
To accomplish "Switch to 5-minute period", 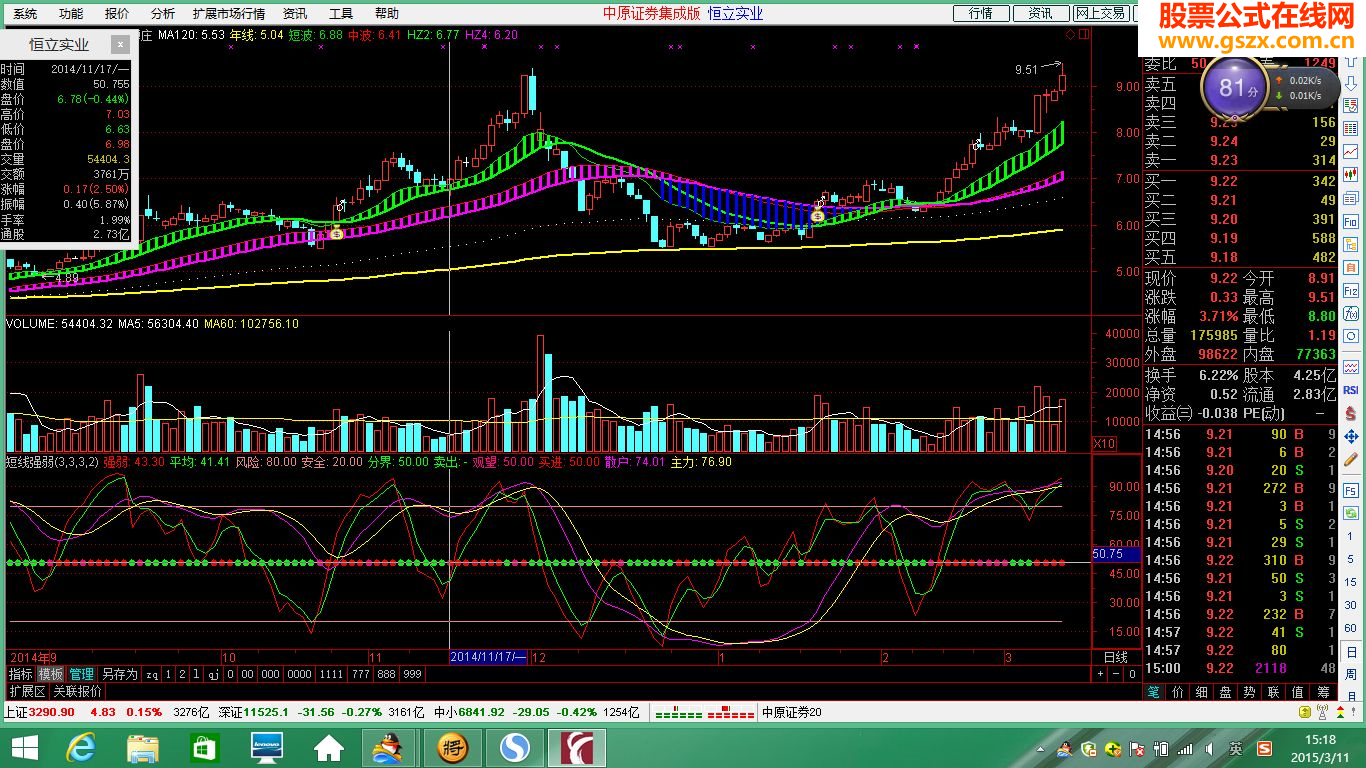I will [1352, 559].
